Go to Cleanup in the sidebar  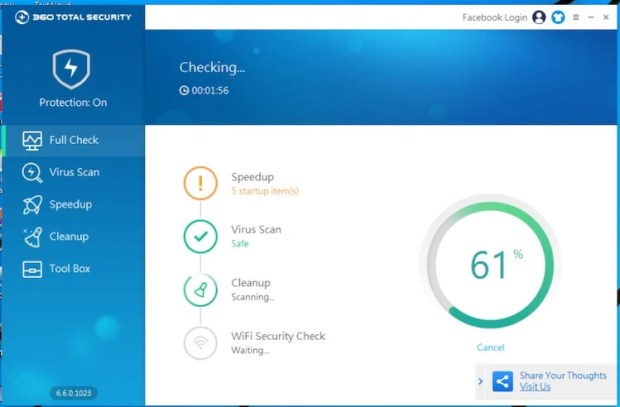click(x=74, y=237)
